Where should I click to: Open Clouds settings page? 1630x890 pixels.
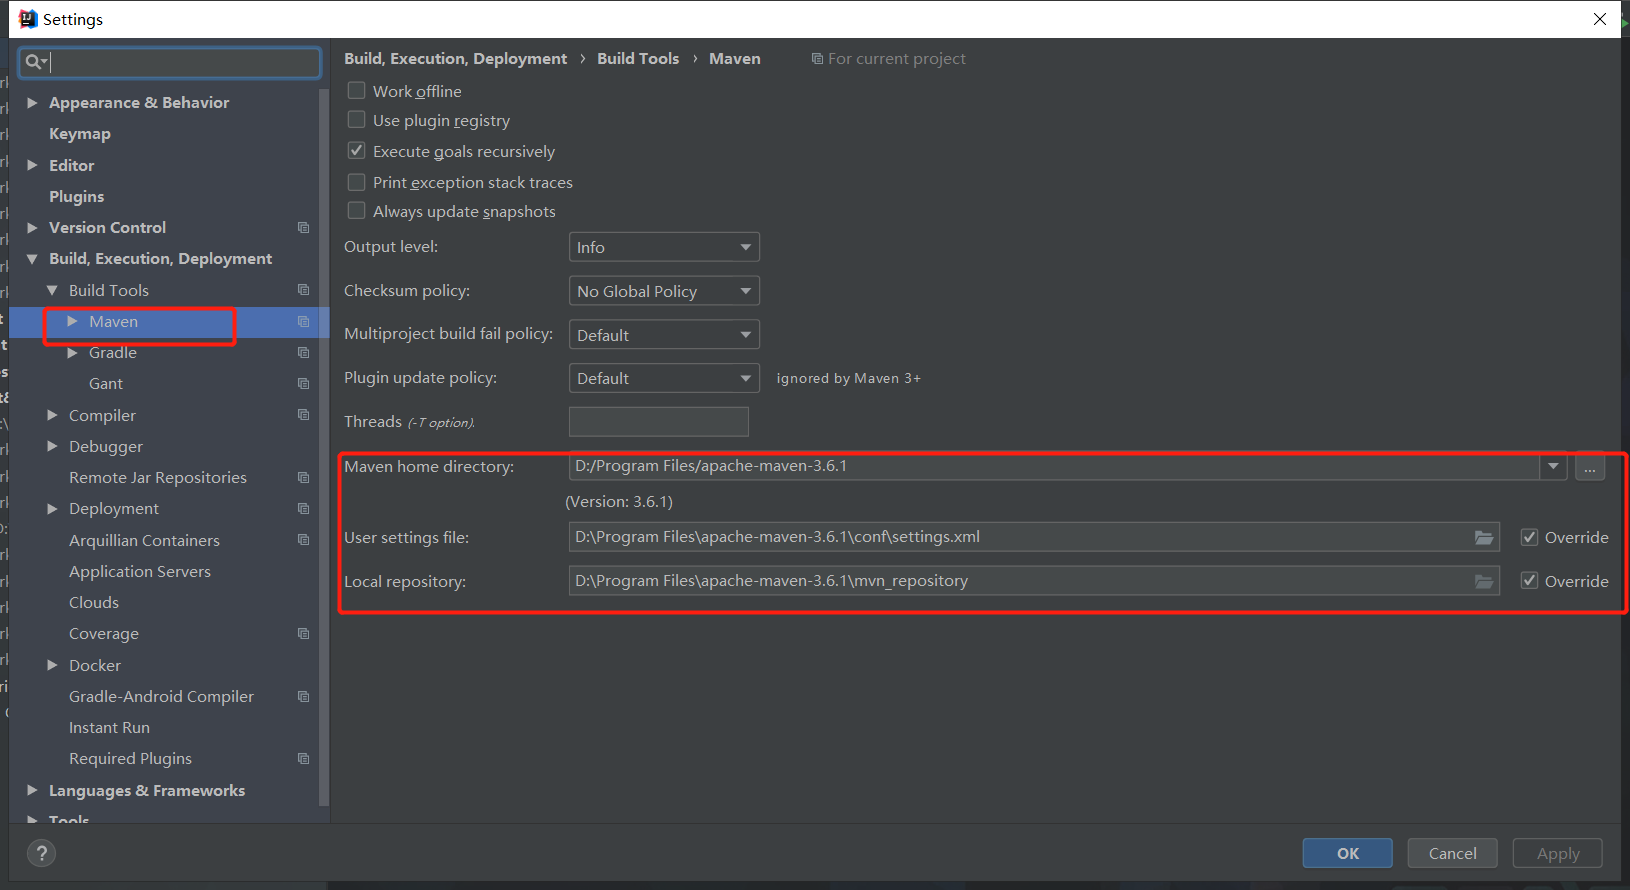coord(94,603)
